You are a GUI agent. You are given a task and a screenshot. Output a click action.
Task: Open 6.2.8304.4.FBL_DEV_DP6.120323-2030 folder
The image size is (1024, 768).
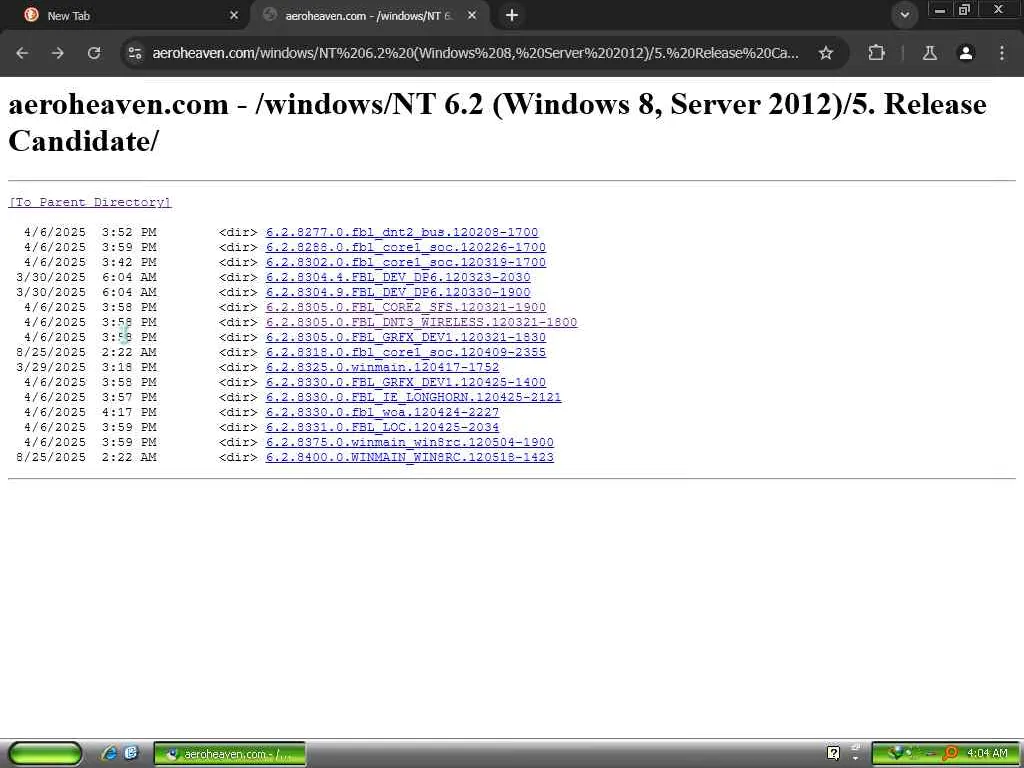tap(398, 277)
